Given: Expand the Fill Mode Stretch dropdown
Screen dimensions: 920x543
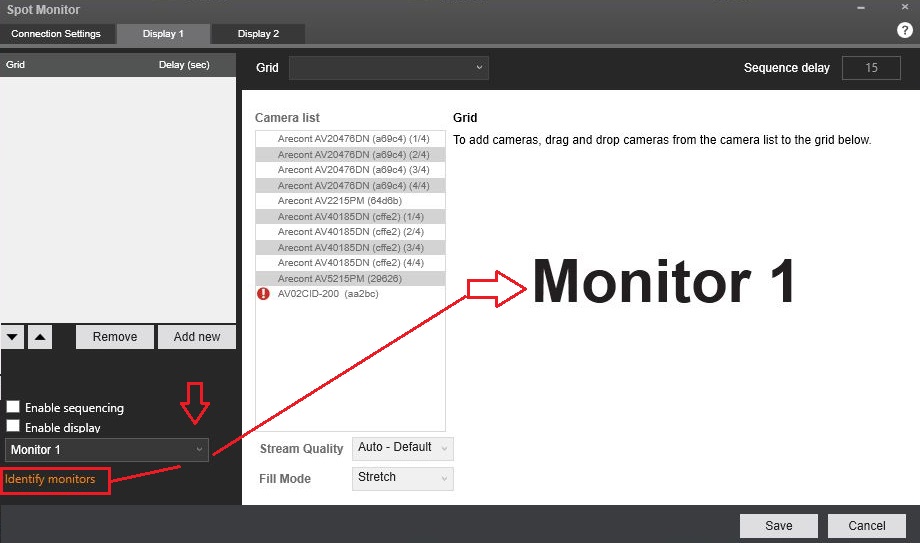Looking at the screenshot, I should pyautogui.click(x=402, y=478).
